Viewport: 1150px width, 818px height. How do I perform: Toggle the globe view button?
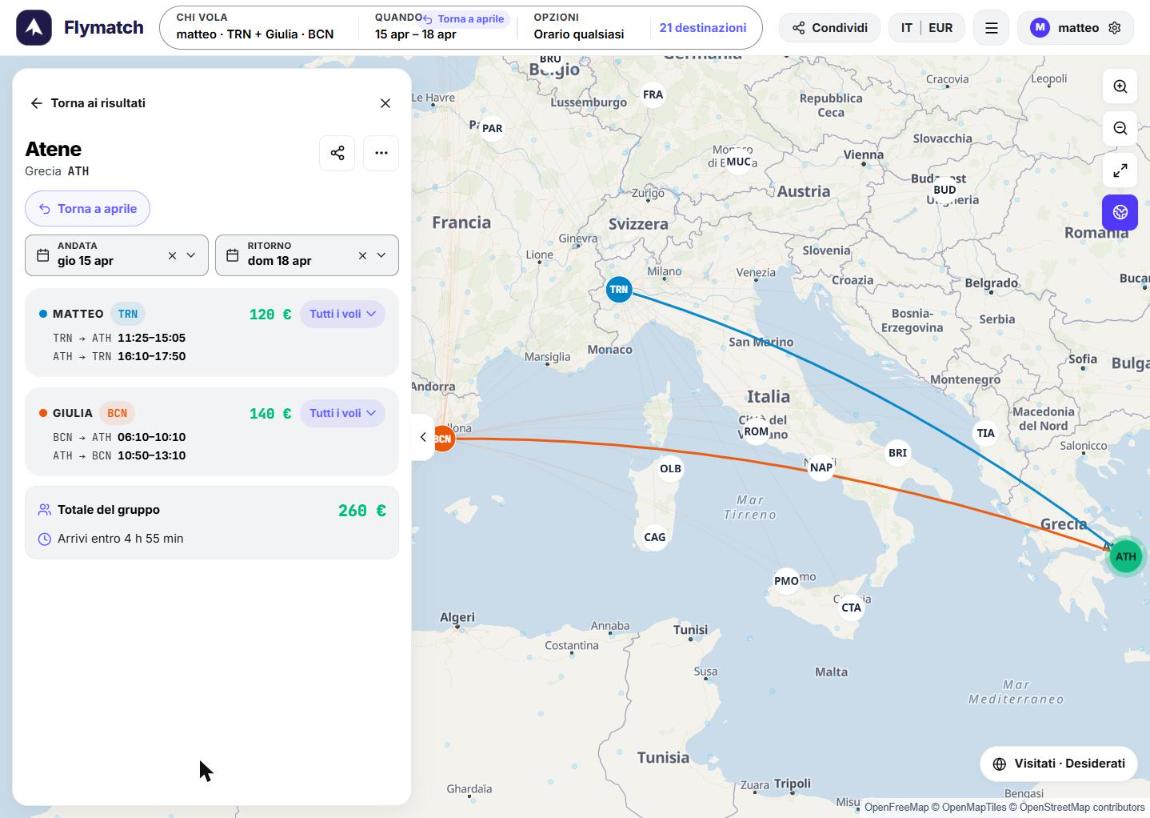(x=1120, y=213)
